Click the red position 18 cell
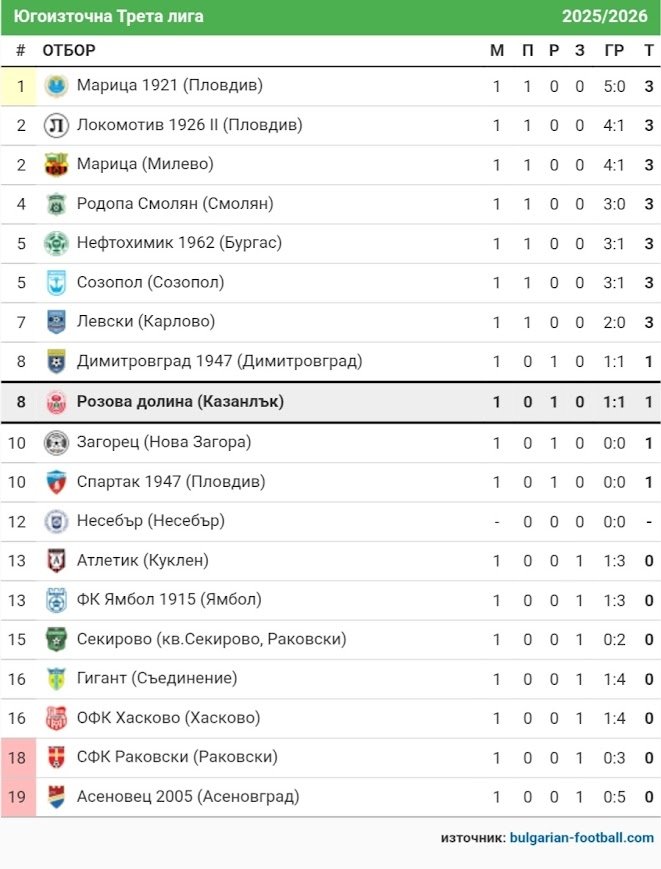 pos(18,757)
